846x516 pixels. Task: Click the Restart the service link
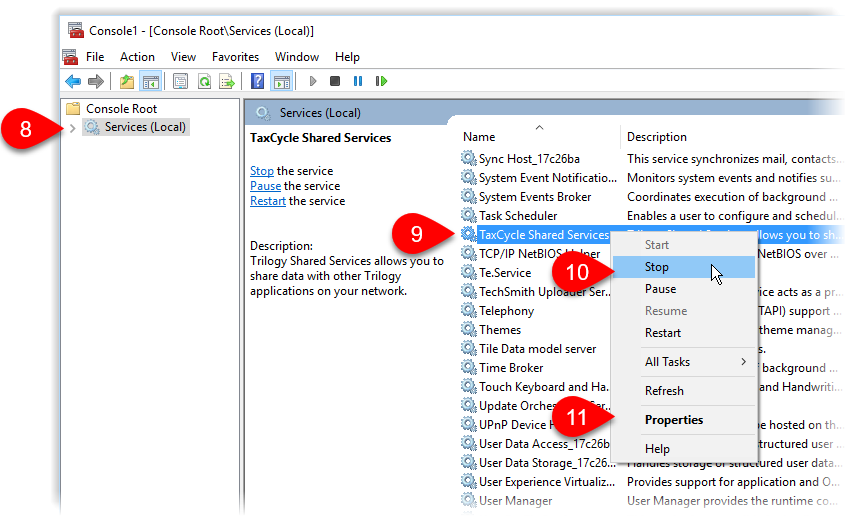pos(268,201)
